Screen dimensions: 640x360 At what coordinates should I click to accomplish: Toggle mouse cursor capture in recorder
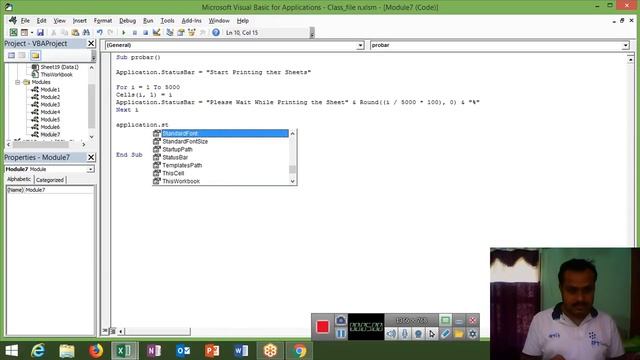(x=432, y=333)
